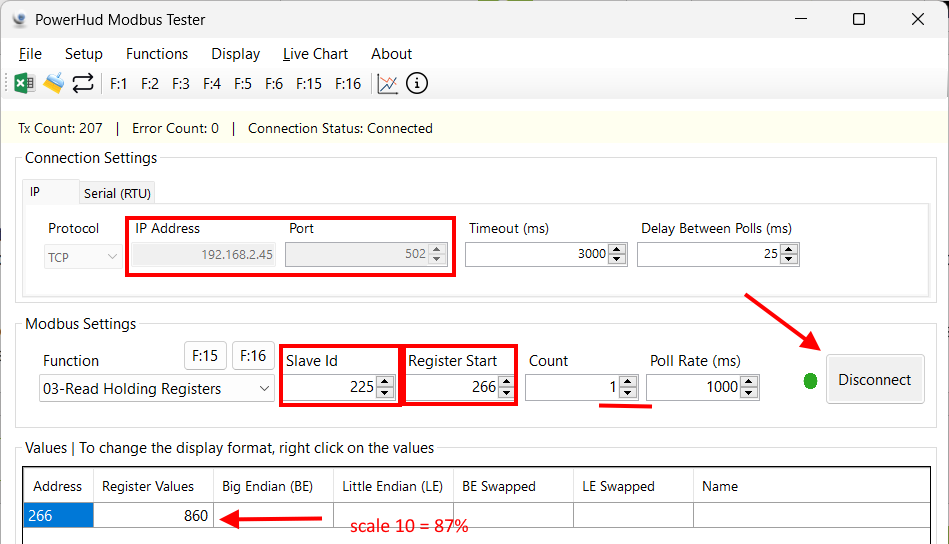Click the IP Address field 192.168.2.45
Viewport: 949px width, 544px height.
coord(205,254)
